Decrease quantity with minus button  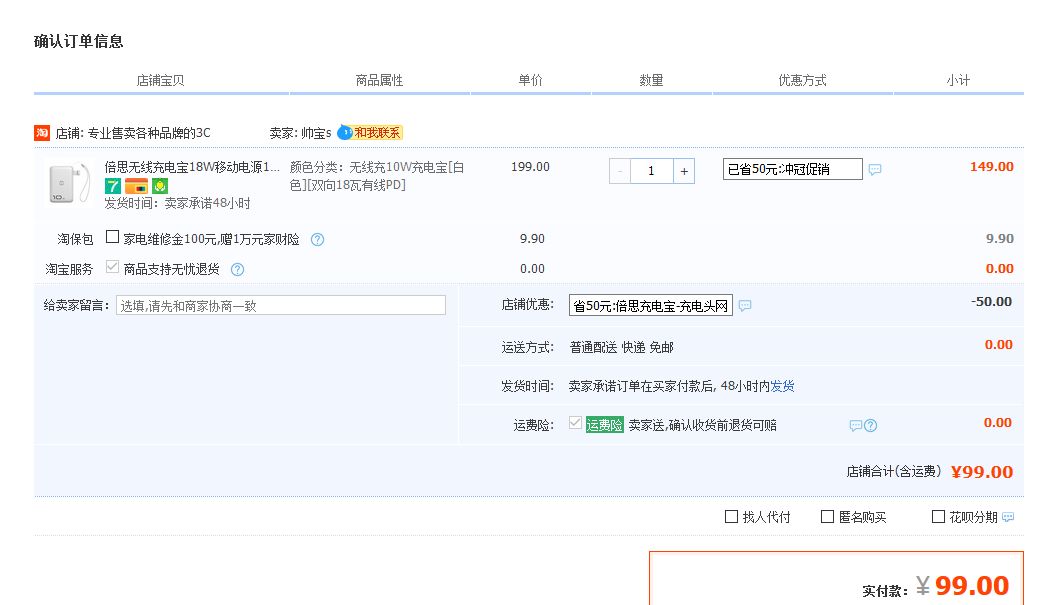pyautogui.click(x=620, y=171)
